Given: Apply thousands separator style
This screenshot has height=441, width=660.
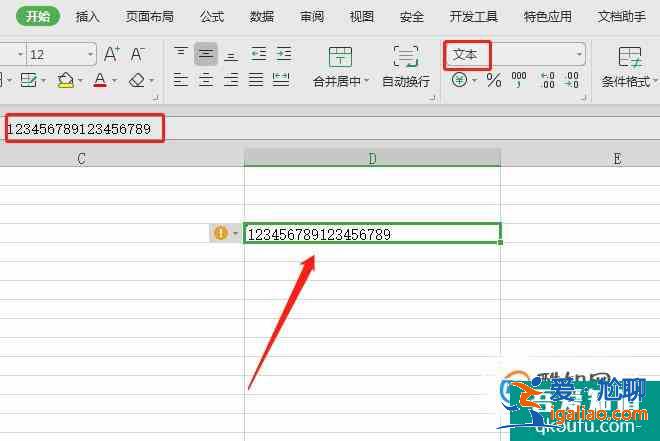Looking at the screenshot, I should tap(519, 80).
